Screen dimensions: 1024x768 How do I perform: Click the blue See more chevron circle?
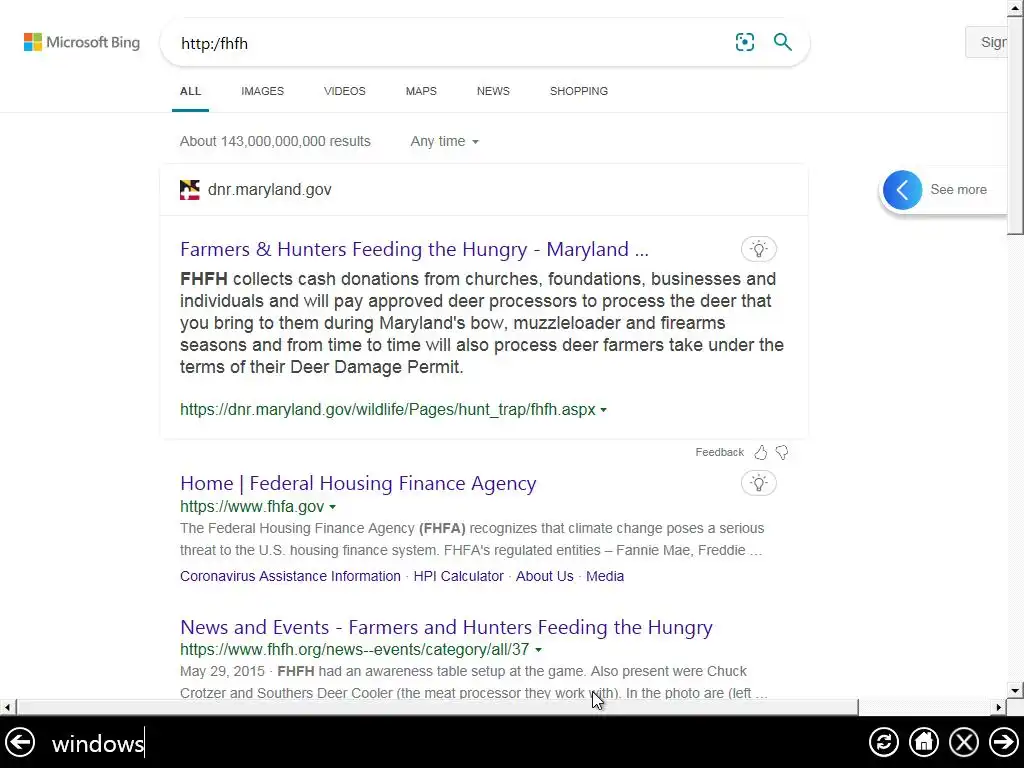[903, 190]
